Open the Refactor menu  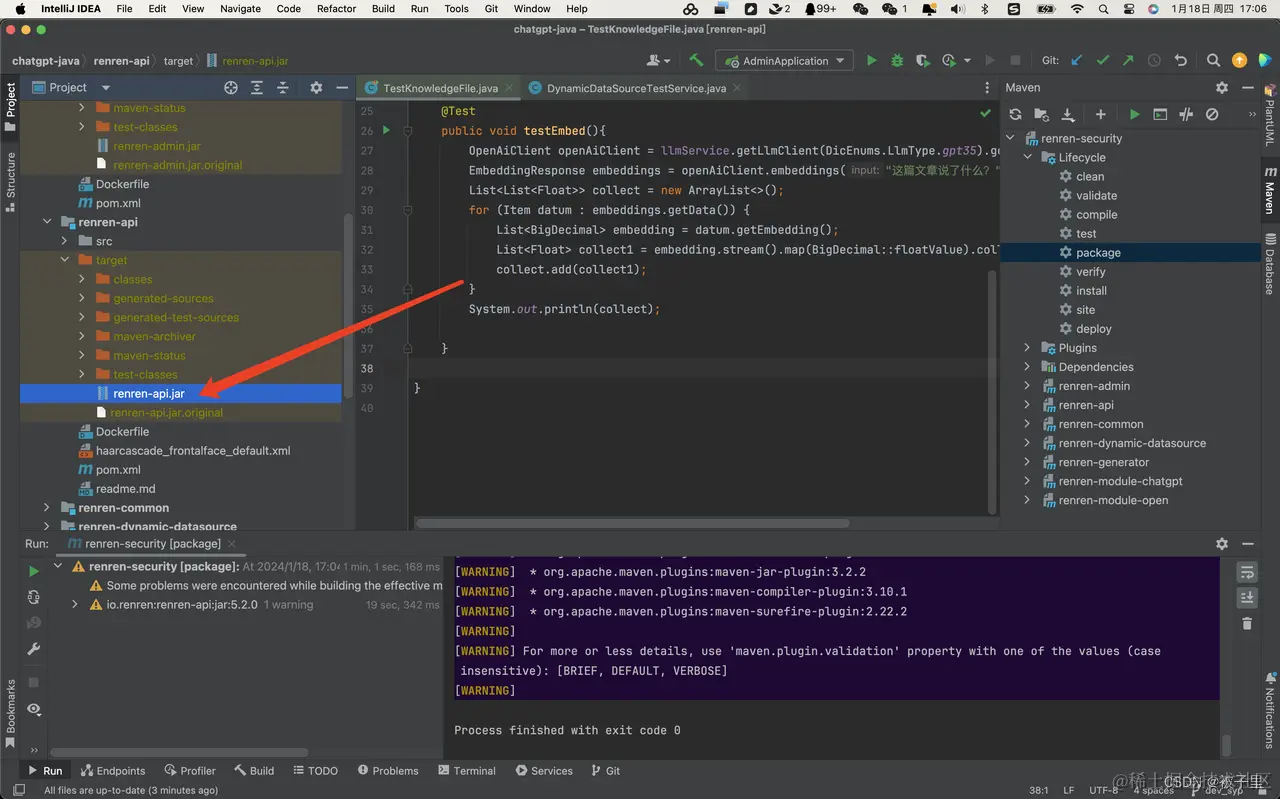click(x=336, y=9)
